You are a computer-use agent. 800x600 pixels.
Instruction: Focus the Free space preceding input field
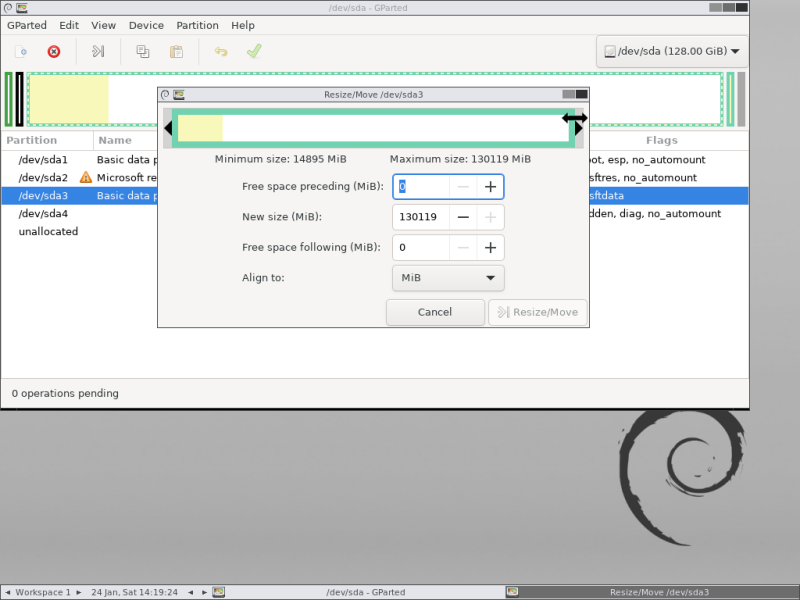[x=421, y=187]
